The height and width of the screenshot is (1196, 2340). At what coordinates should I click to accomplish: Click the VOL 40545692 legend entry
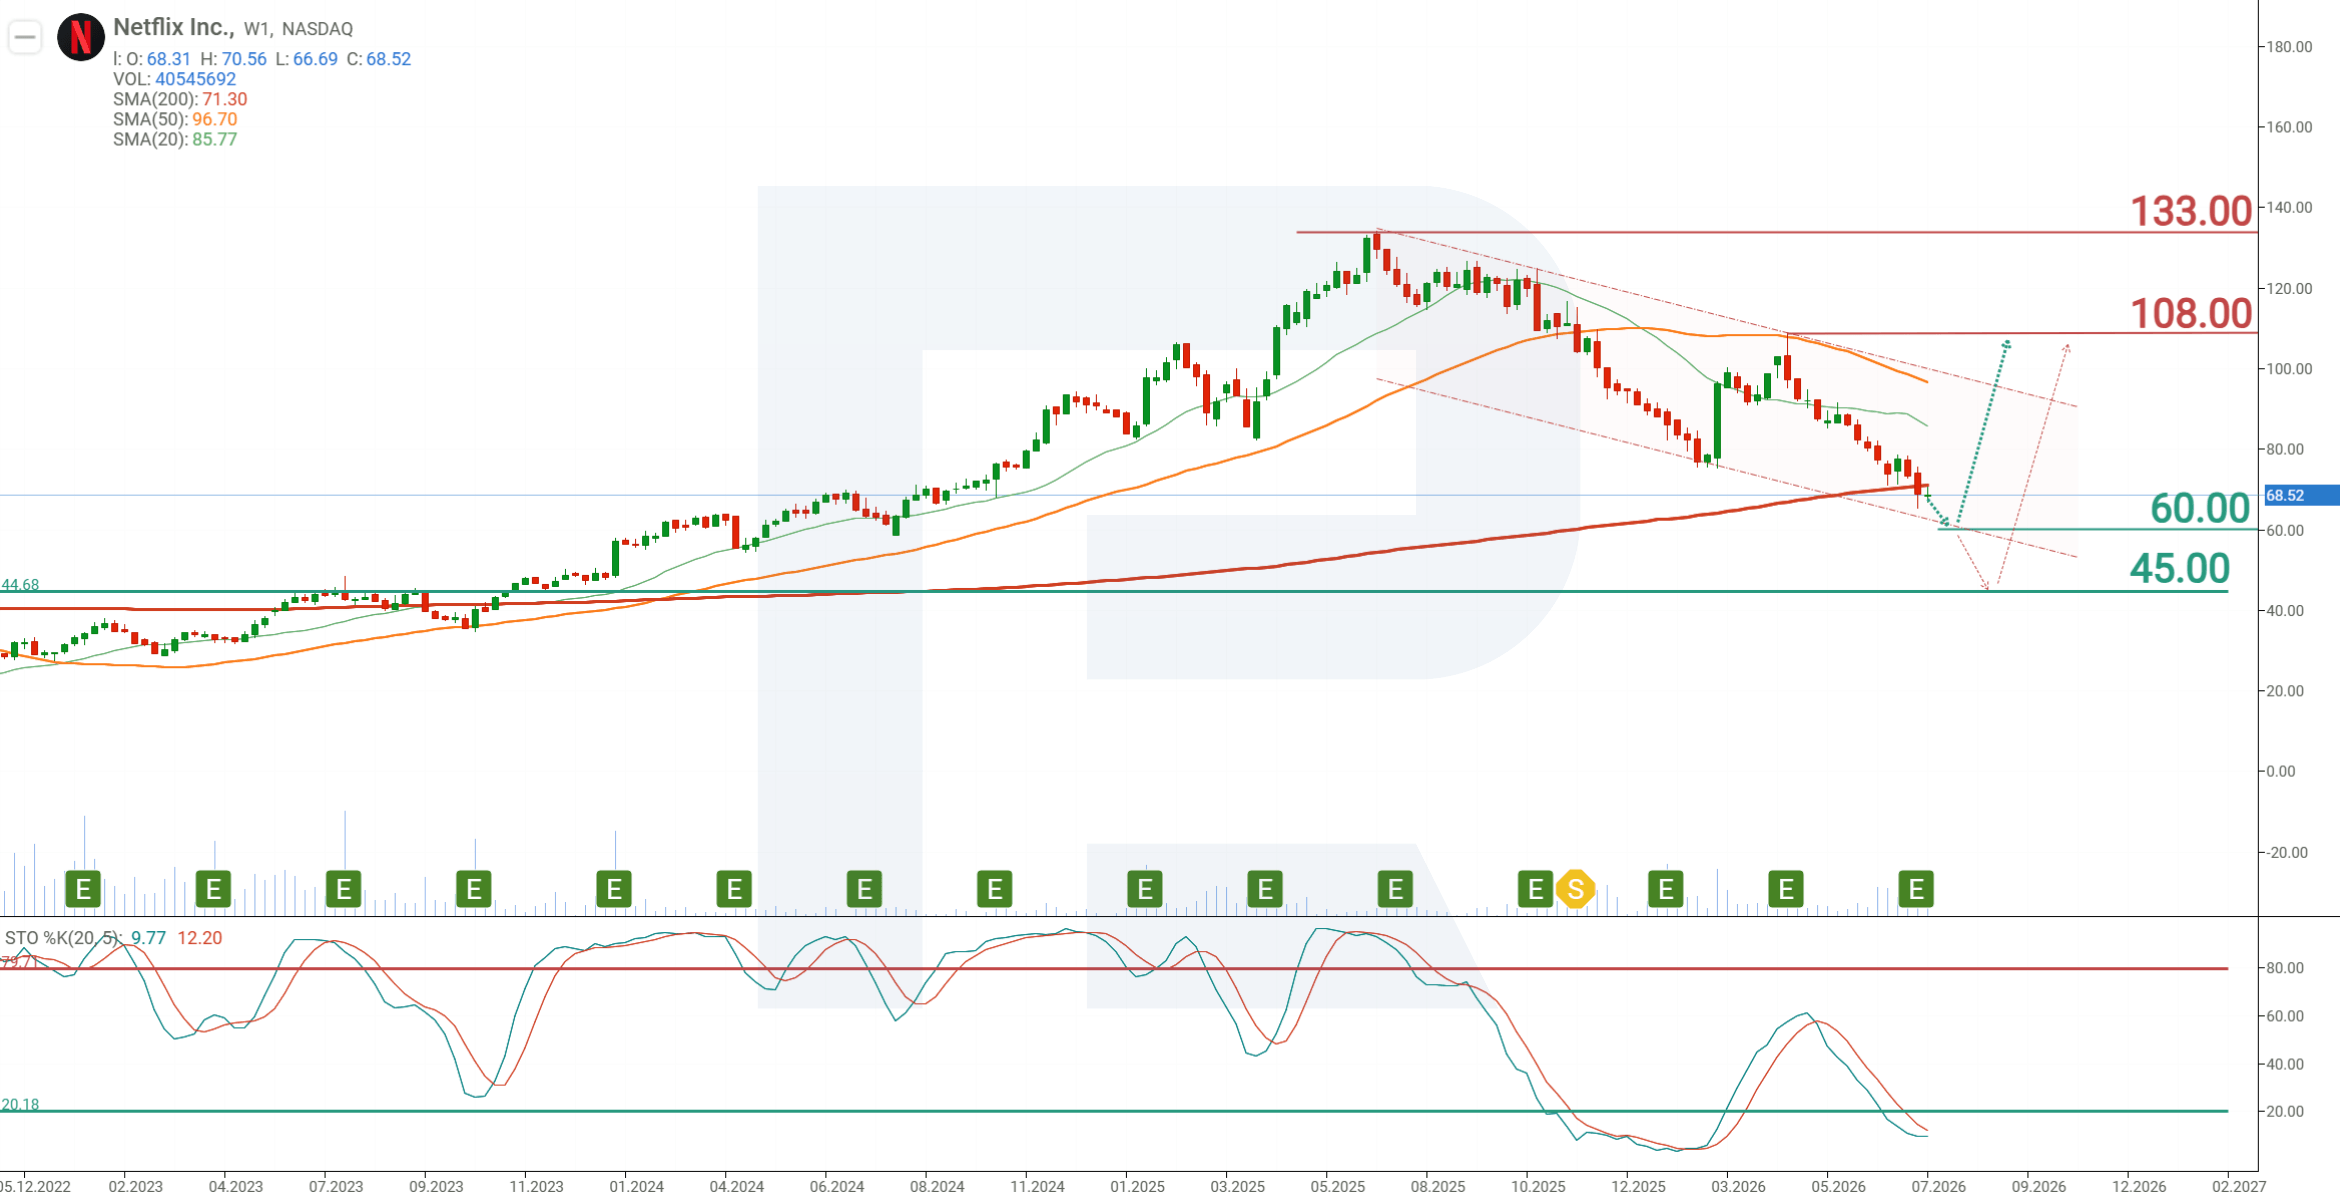175,79
